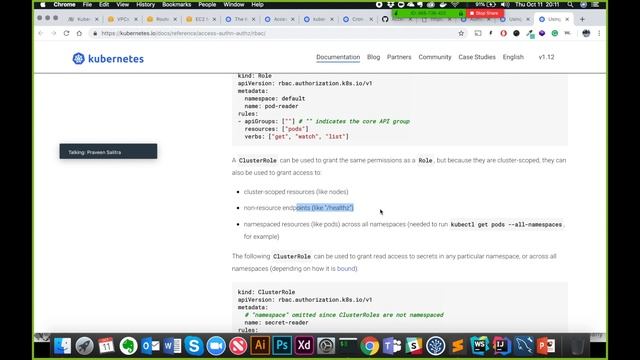Launch Adobe Photoshop from the dock

(282, 345)
